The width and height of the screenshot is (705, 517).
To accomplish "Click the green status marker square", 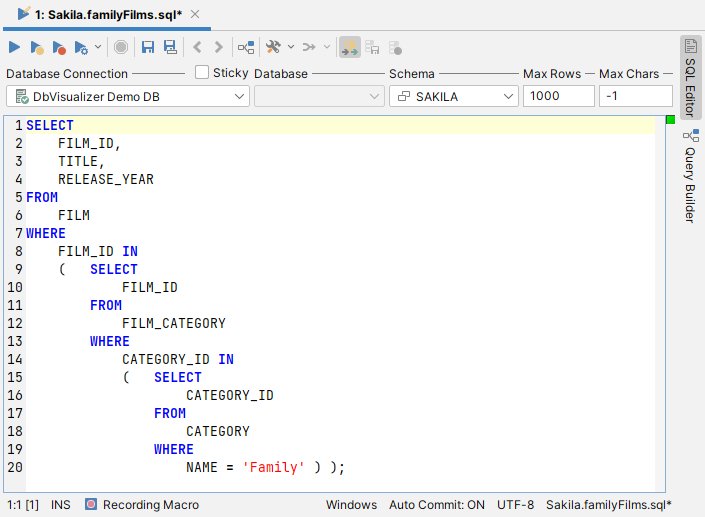I will point(670,120).
